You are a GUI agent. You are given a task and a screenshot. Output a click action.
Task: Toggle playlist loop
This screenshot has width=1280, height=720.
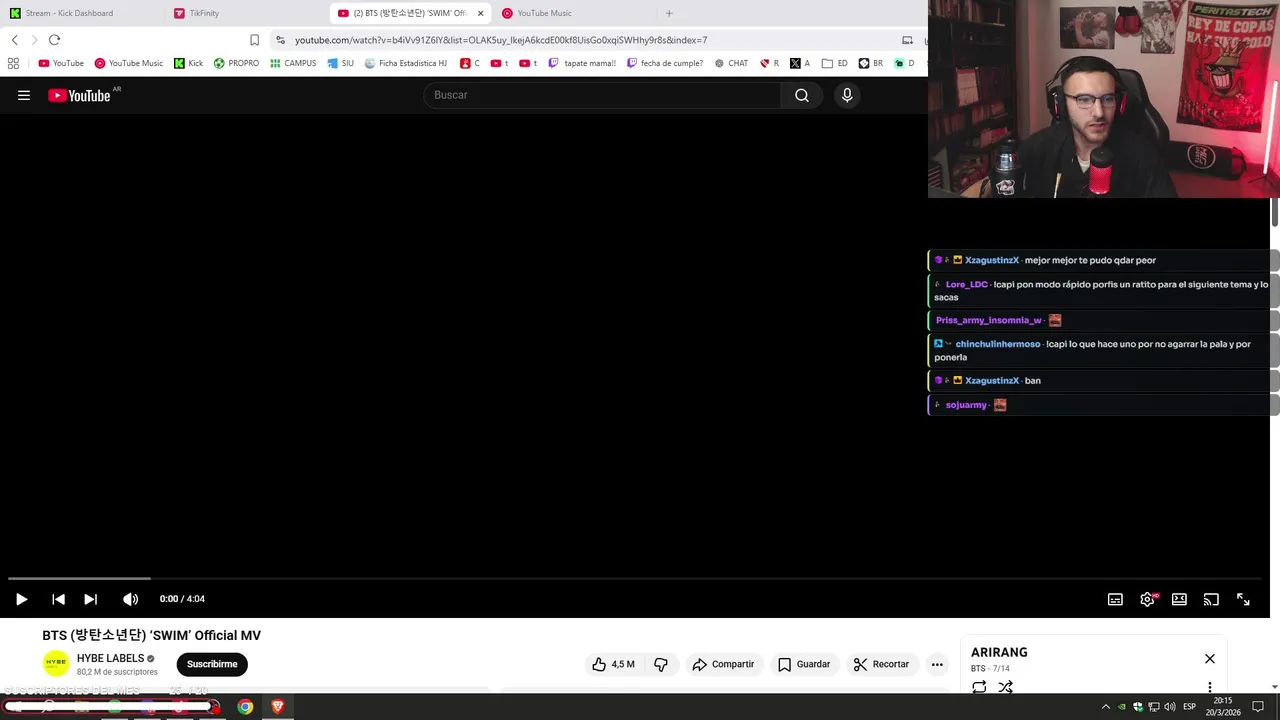979,687
